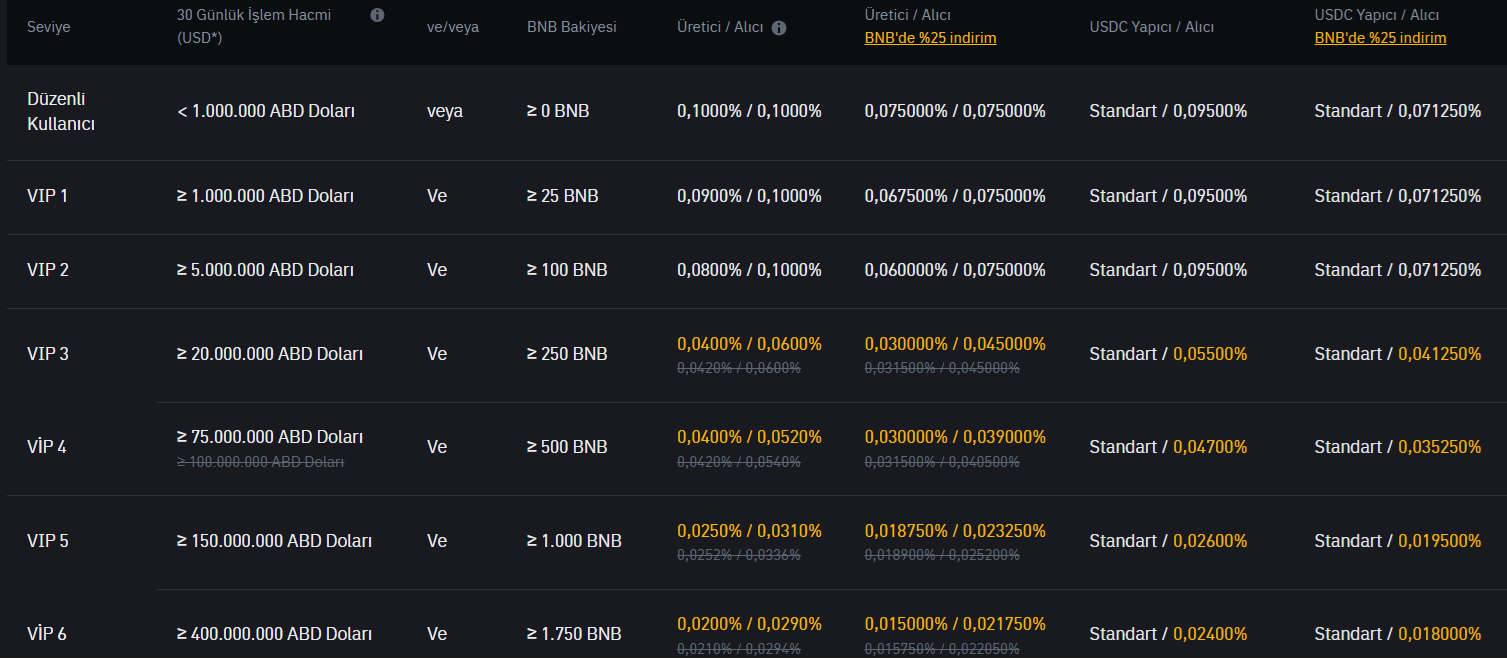Click the BNB Bakiyesi column header
This screenshot has width=1507, height=659.
coord(572,27)
